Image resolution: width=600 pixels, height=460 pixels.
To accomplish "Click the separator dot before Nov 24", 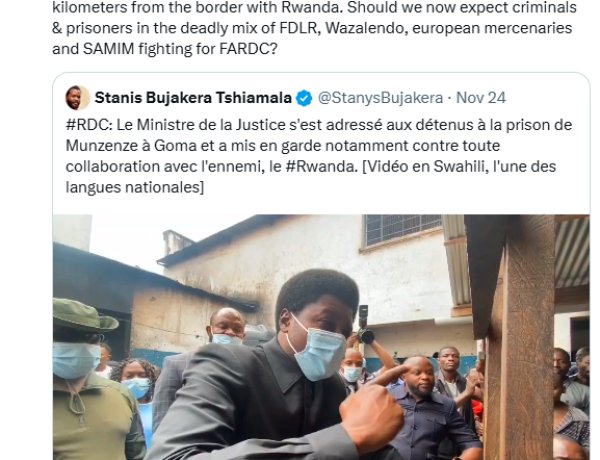I will pos(449,98).
